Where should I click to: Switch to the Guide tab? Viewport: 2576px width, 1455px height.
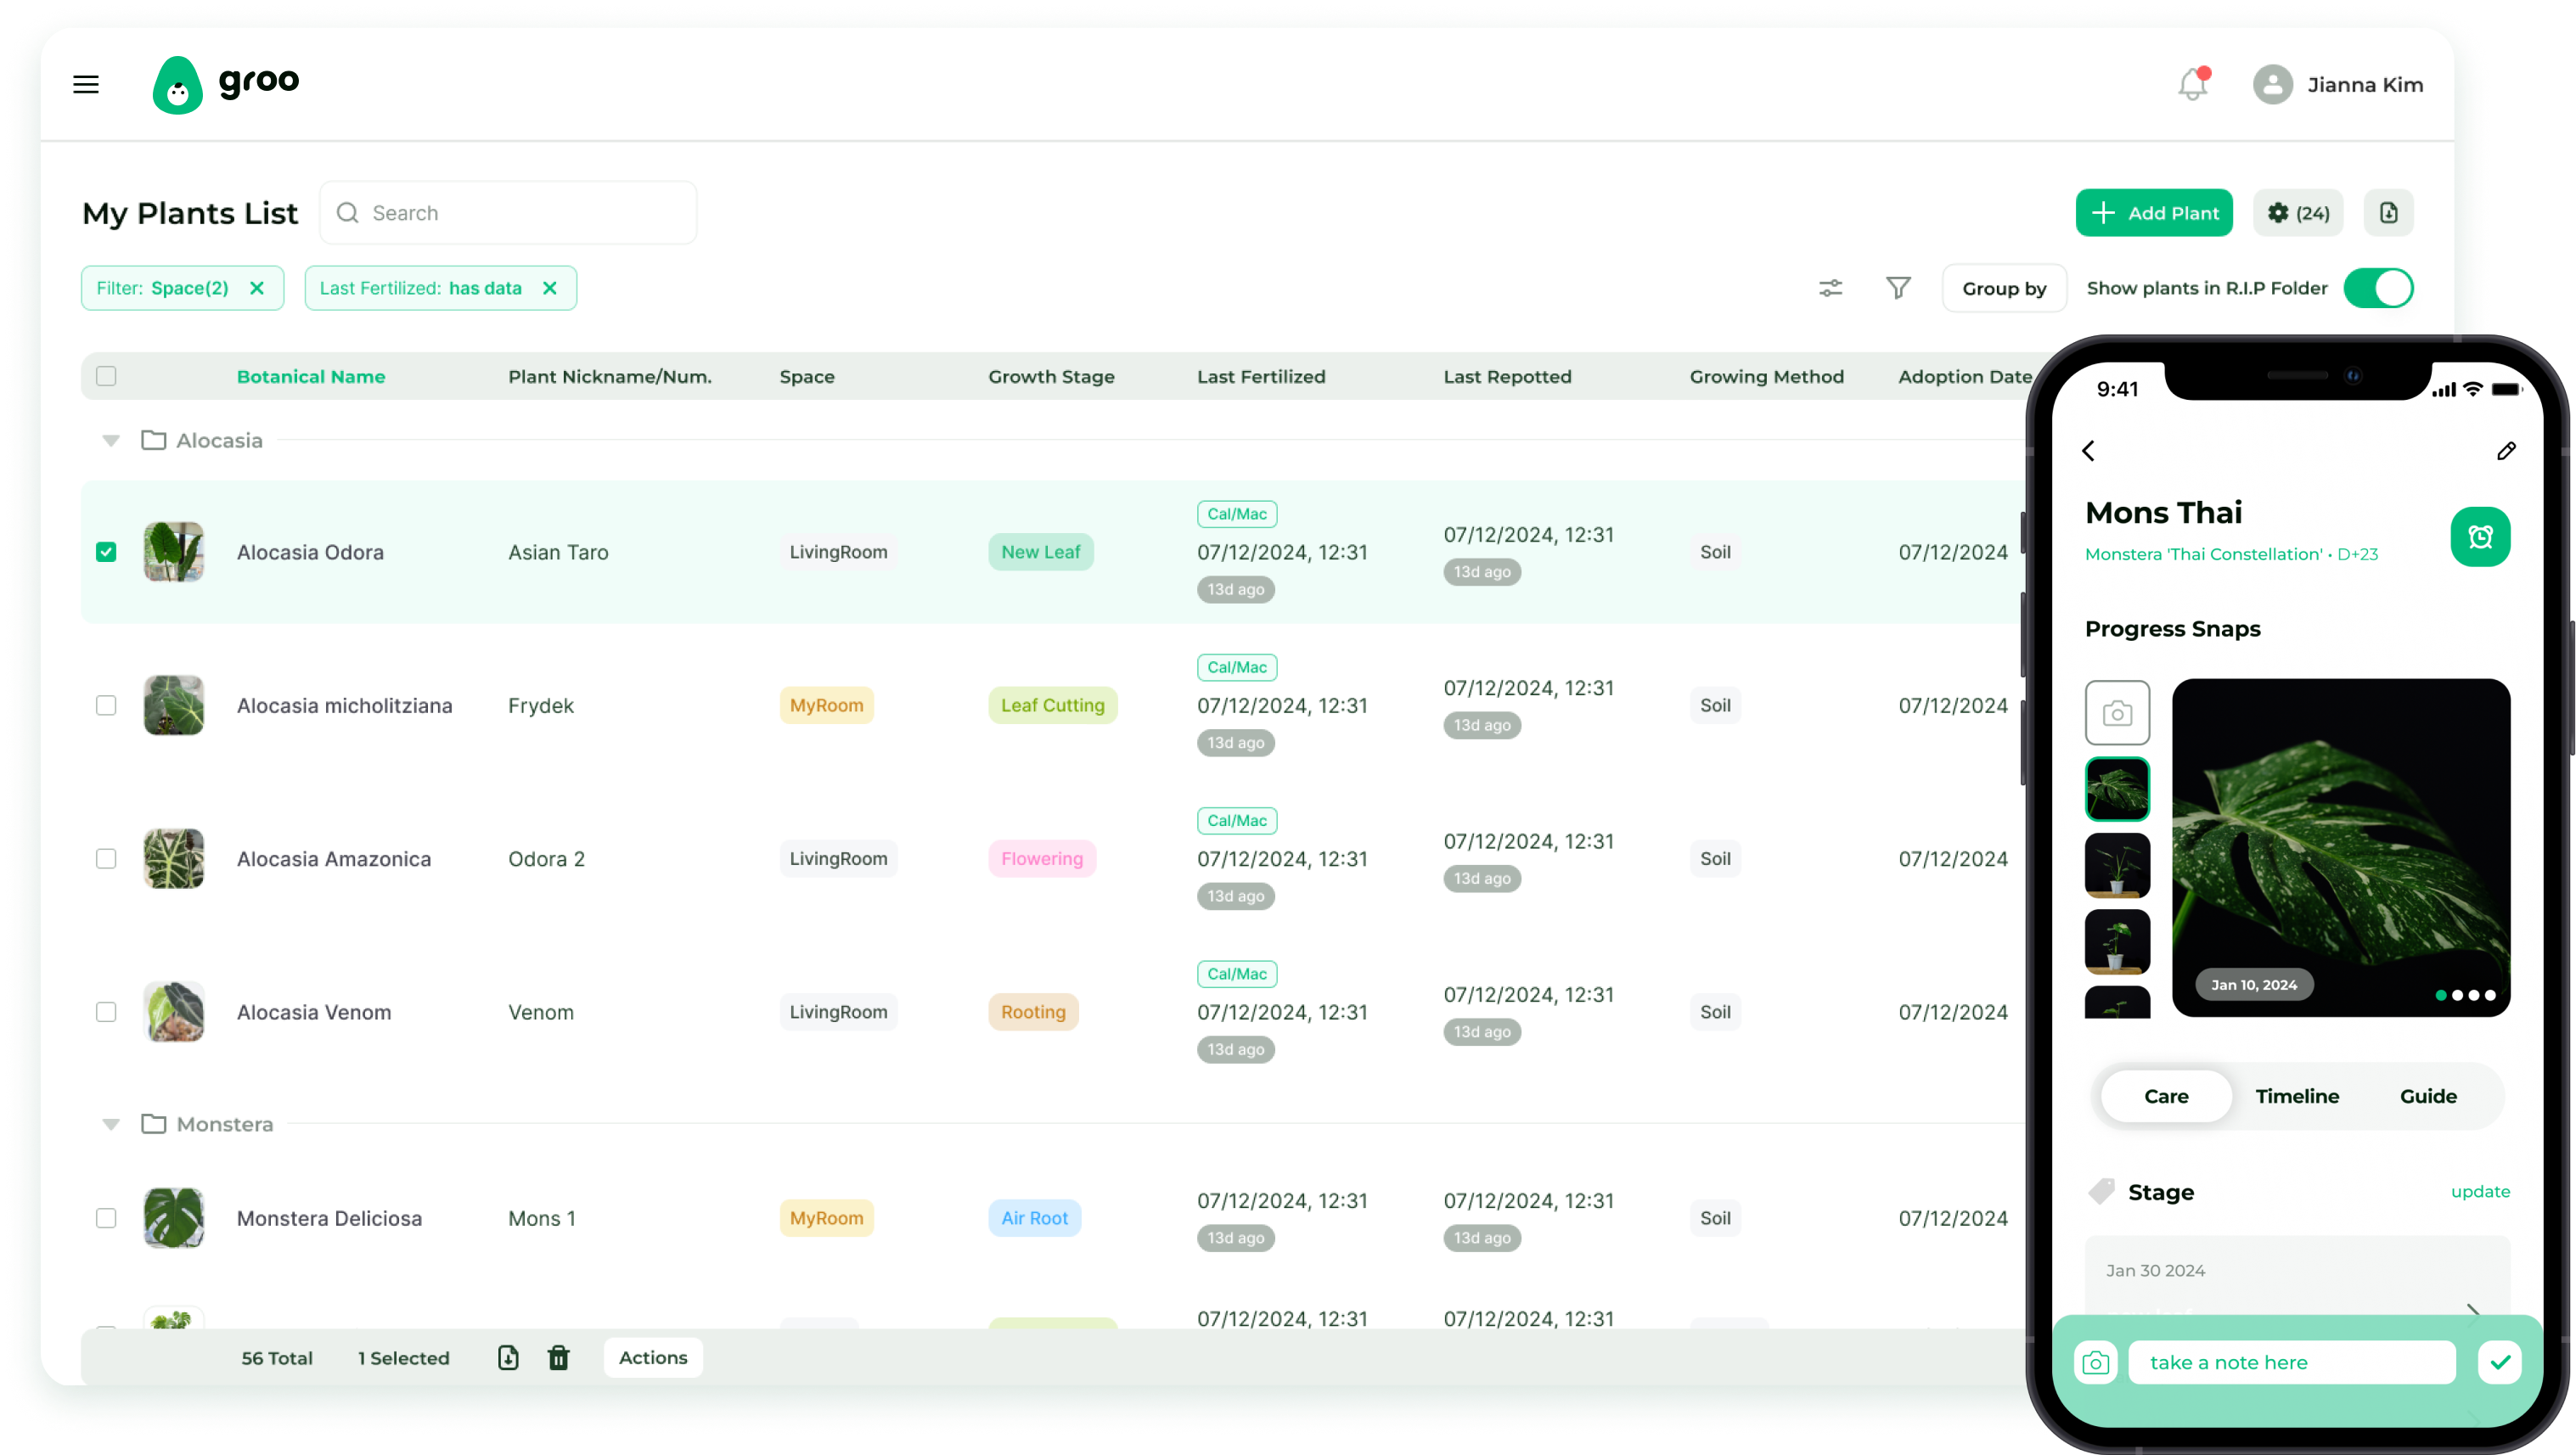point(2427,1096)
